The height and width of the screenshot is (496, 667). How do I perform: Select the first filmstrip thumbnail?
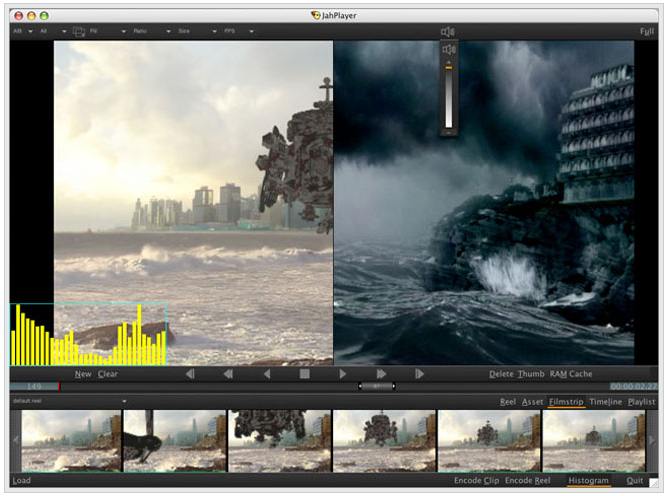[71, 441]
